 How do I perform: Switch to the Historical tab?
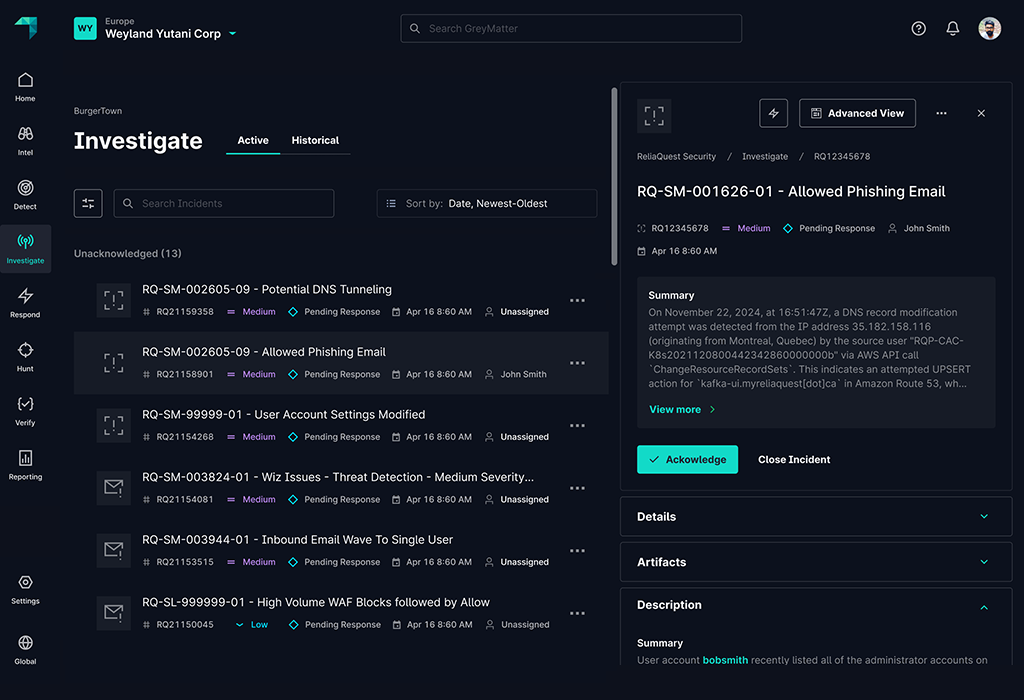coord(315,140)
